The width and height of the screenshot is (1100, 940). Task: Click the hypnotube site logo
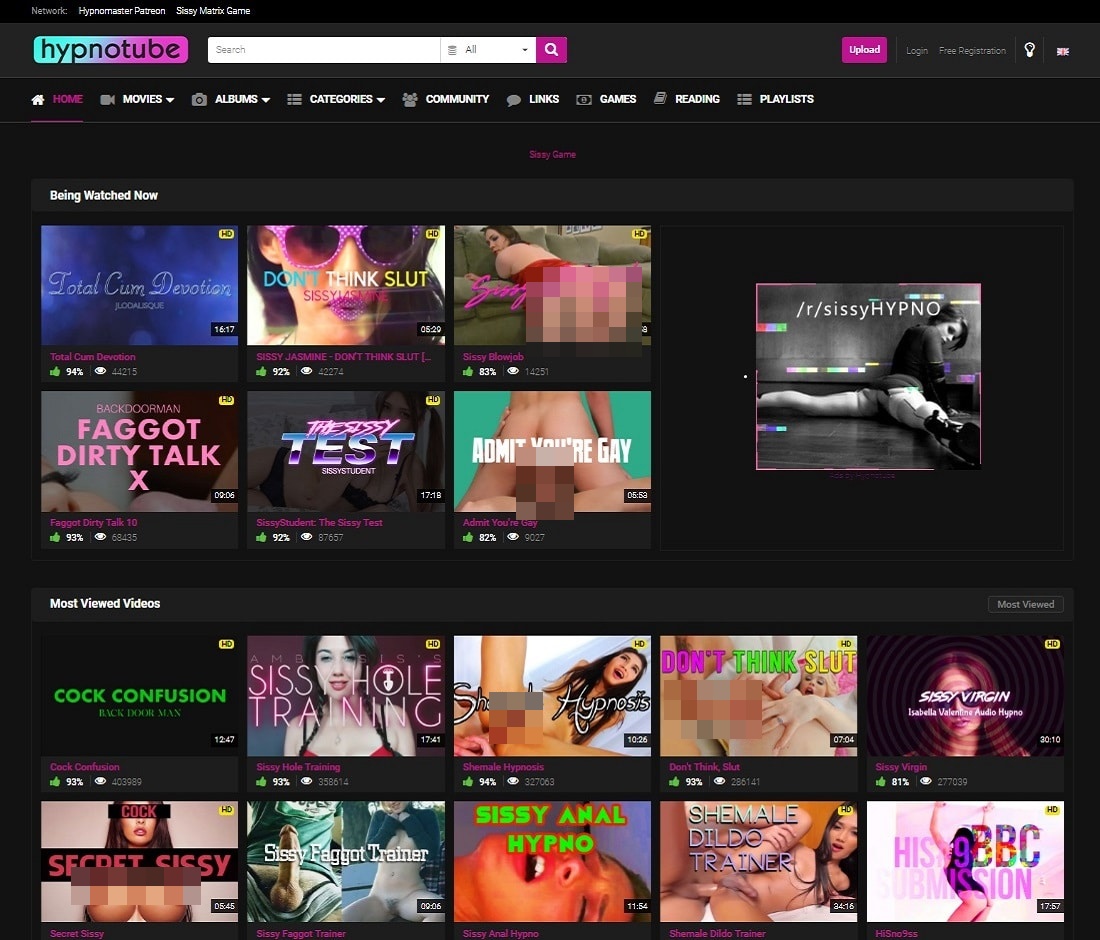pyautogui.click(x=111, y=50)
